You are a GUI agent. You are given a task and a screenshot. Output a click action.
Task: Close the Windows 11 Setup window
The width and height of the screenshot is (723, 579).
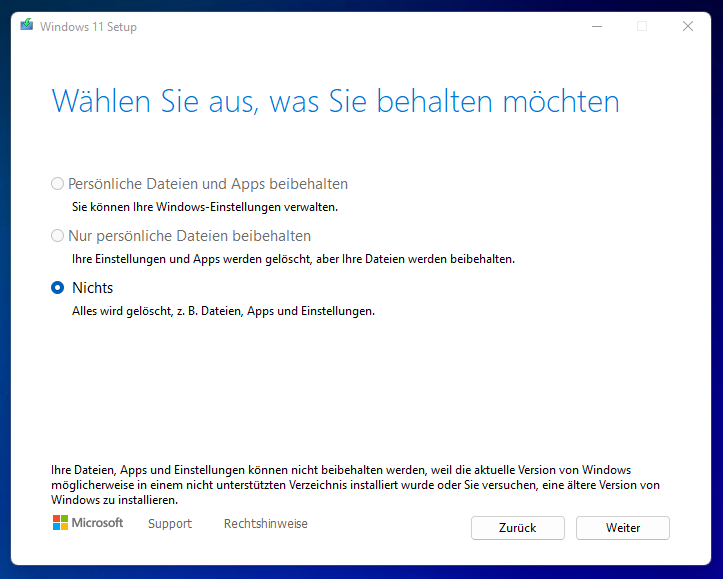pyautogui.click(x=687, y=26)
